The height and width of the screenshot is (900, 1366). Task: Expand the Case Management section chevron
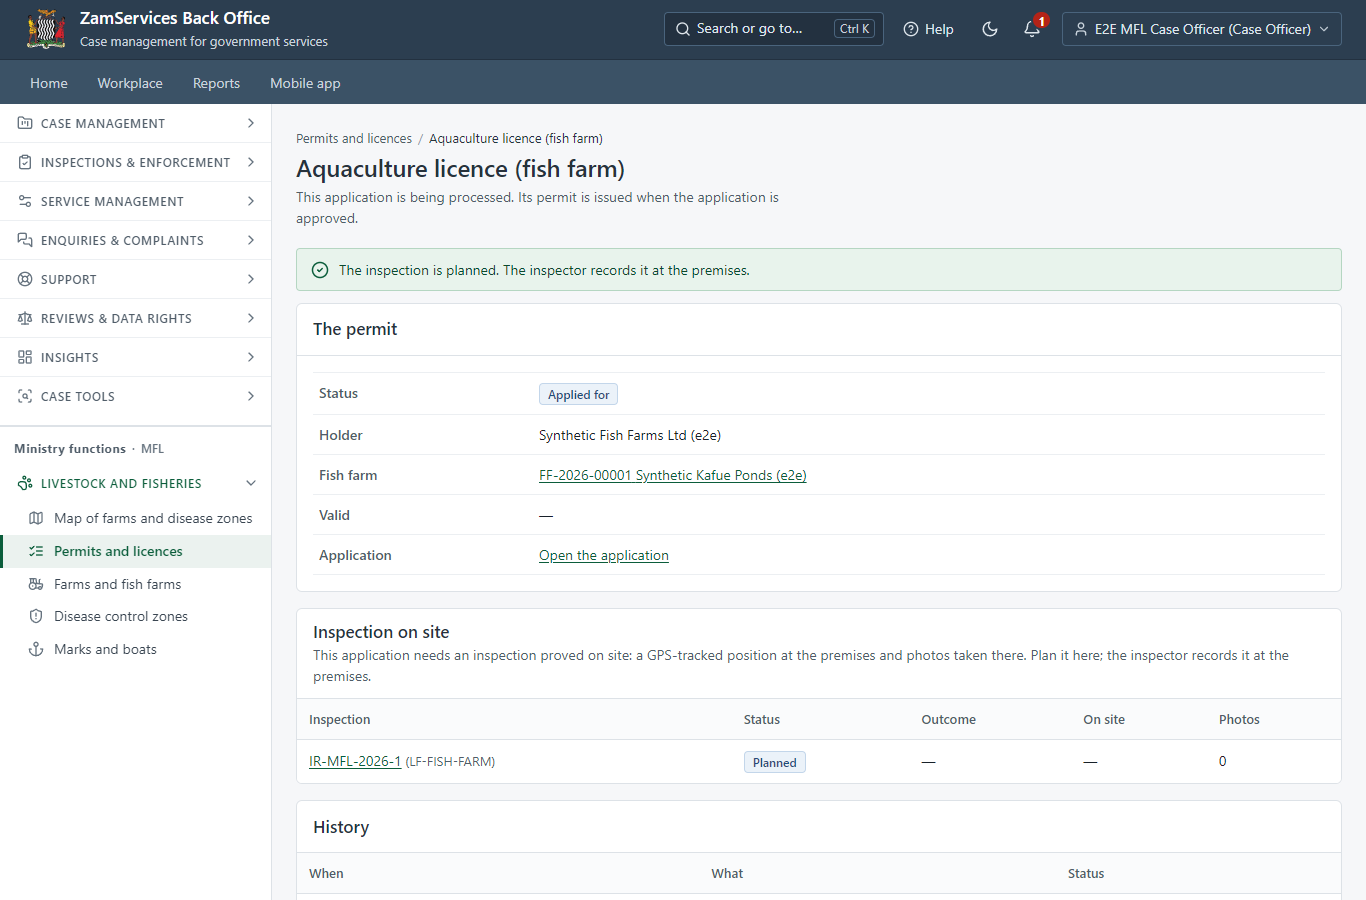(x=251, y=123)
